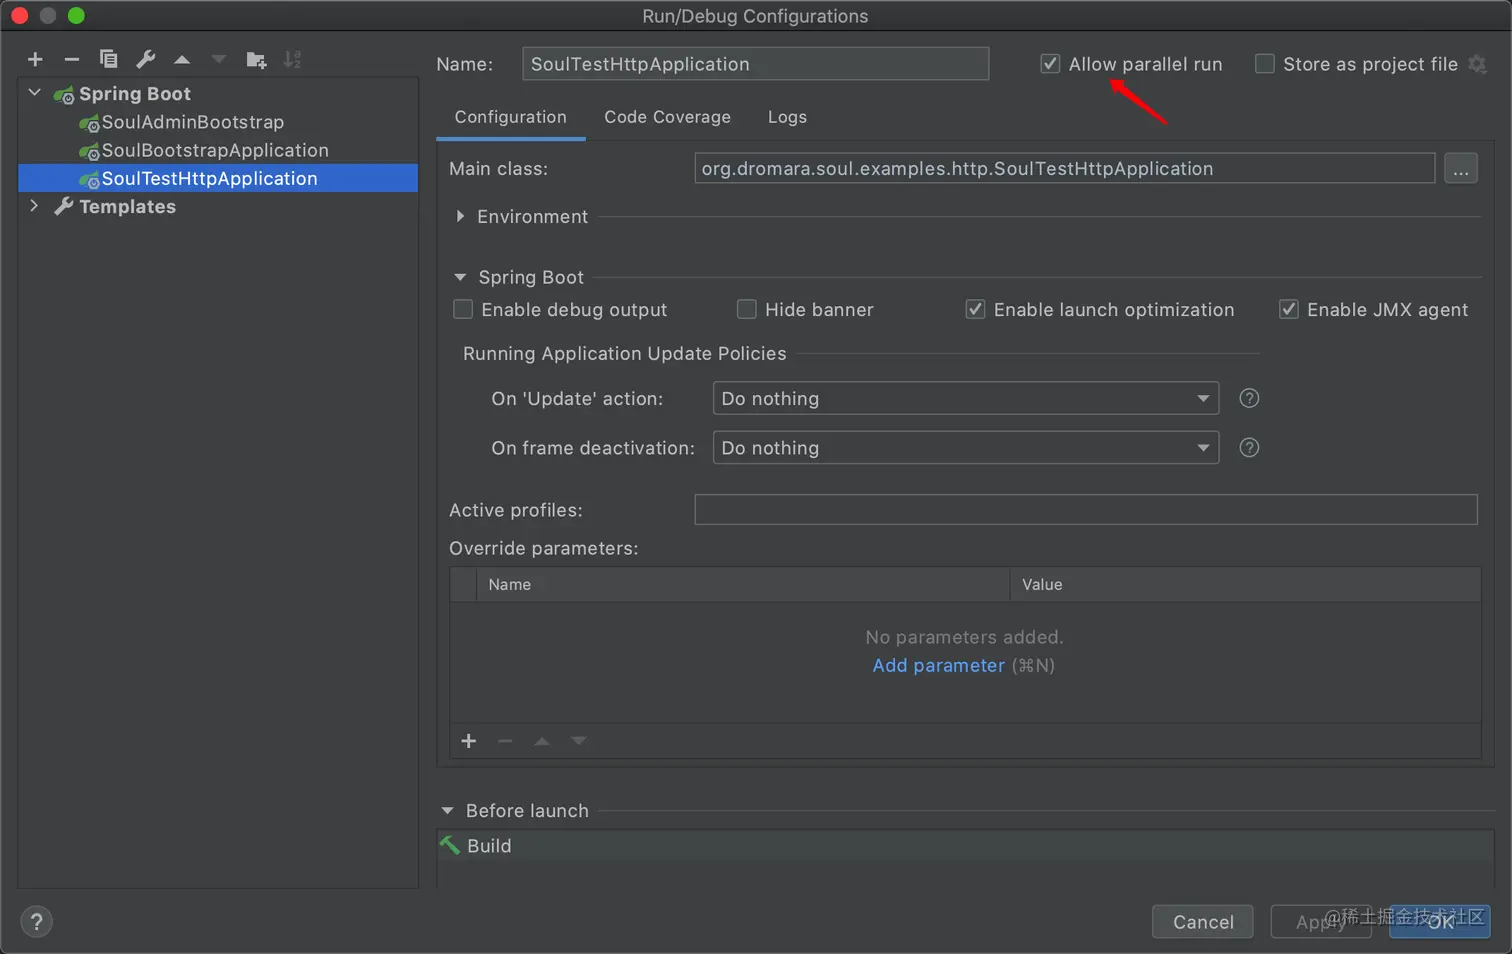Switch to the Code Coverage tab
Viewport: 1512px width, 954px height.
[x=667, y=117]
